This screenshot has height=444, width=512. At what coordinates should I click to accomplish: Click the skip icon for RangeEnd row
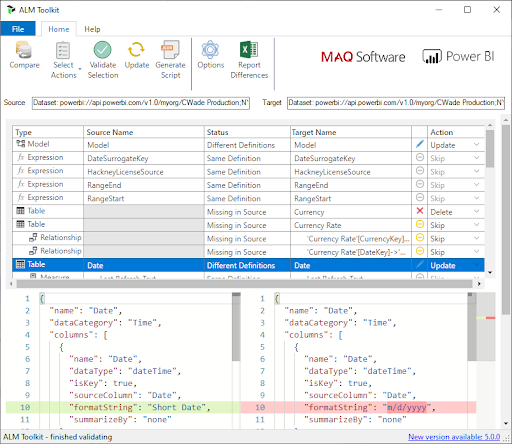click(x=420, y=184)
